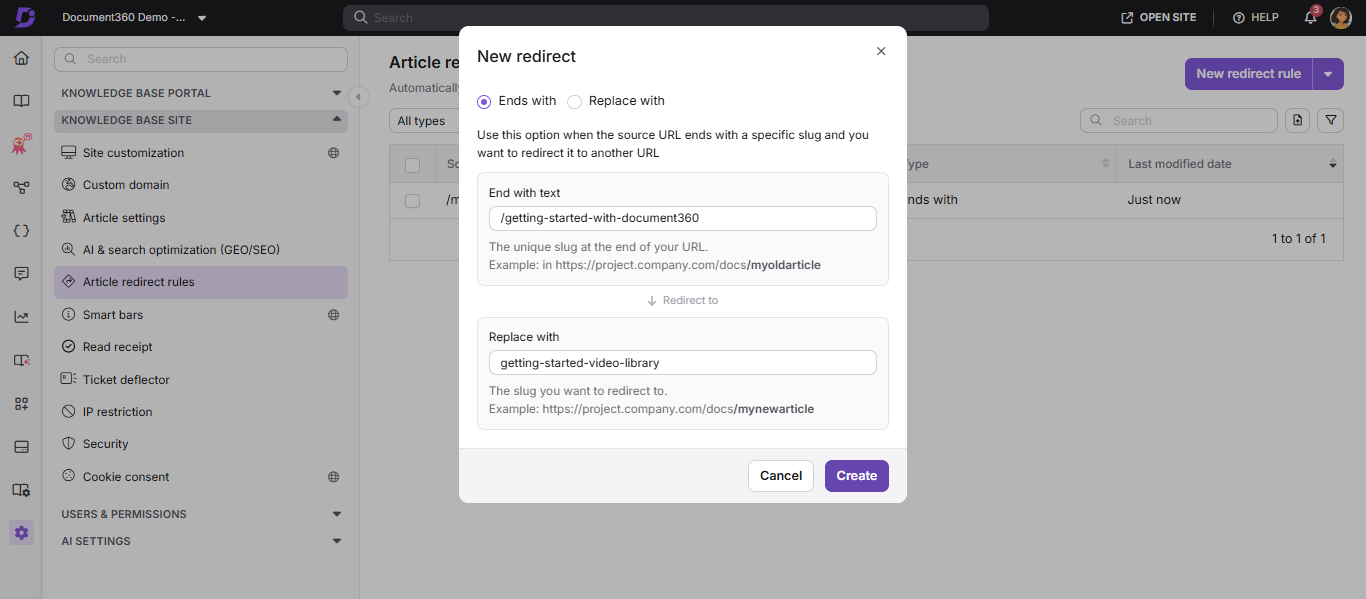The height and width of the screenshot is (599, 1366).
Task: Click the globe icon beside Site customization
Action: (334, 153)
